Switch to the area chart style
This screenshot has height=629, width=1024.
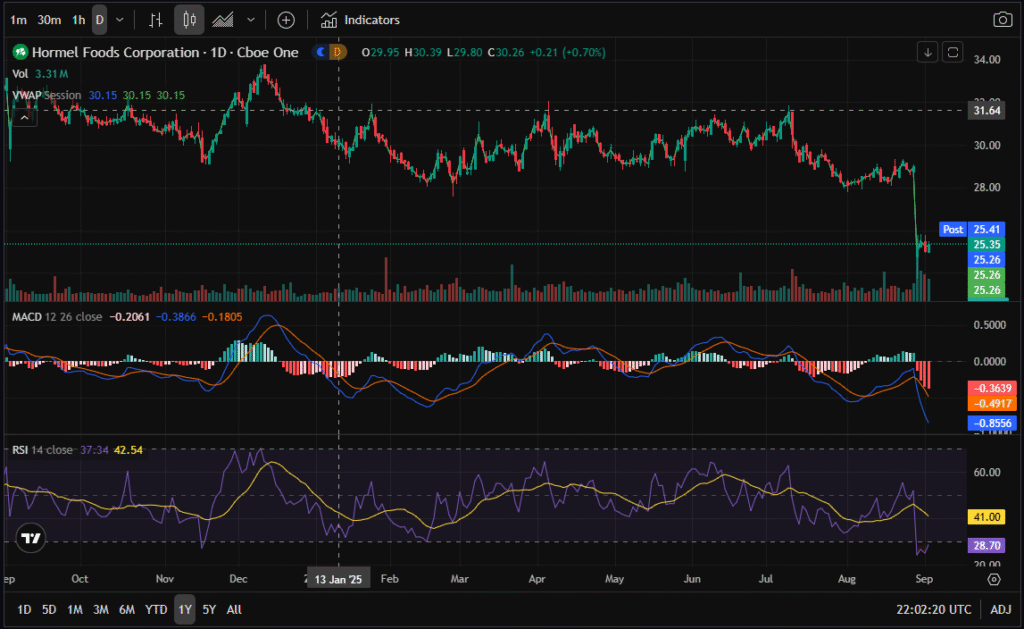pos(223,20)
